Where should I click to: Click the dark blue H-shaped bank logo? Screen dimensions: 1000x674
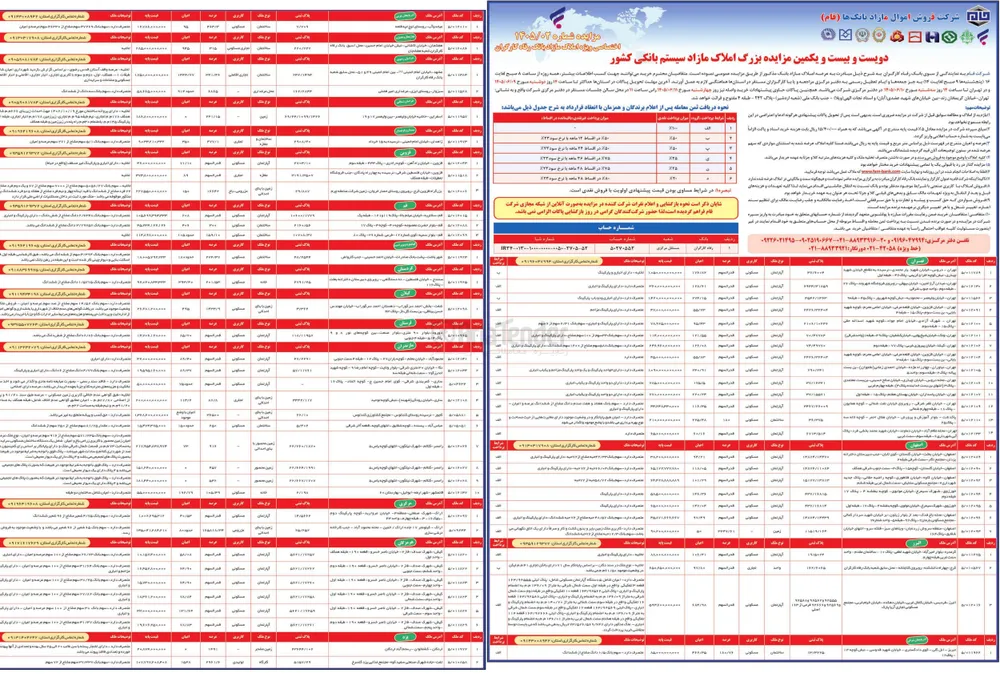click(933, 36)
